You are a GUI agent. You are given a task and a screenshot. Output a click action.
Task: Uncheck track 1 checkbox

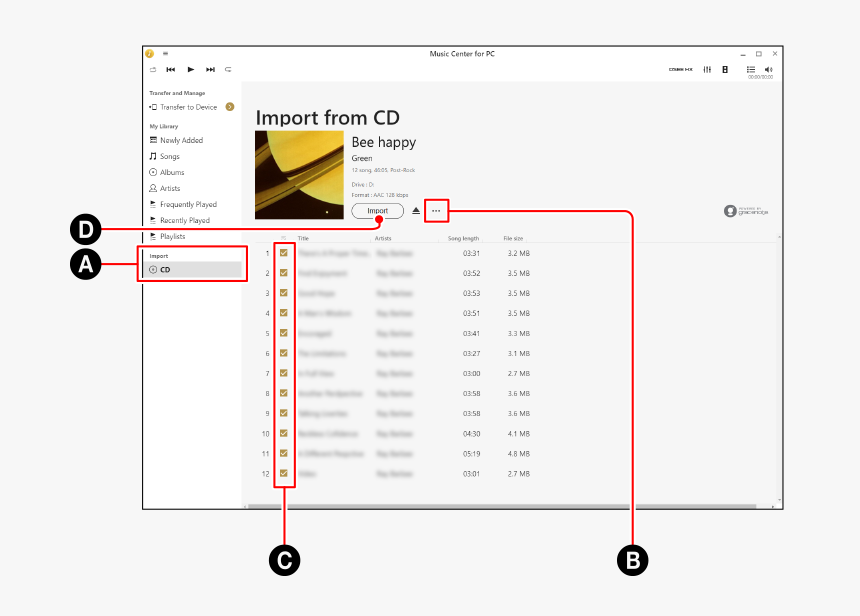click(284, 253)
